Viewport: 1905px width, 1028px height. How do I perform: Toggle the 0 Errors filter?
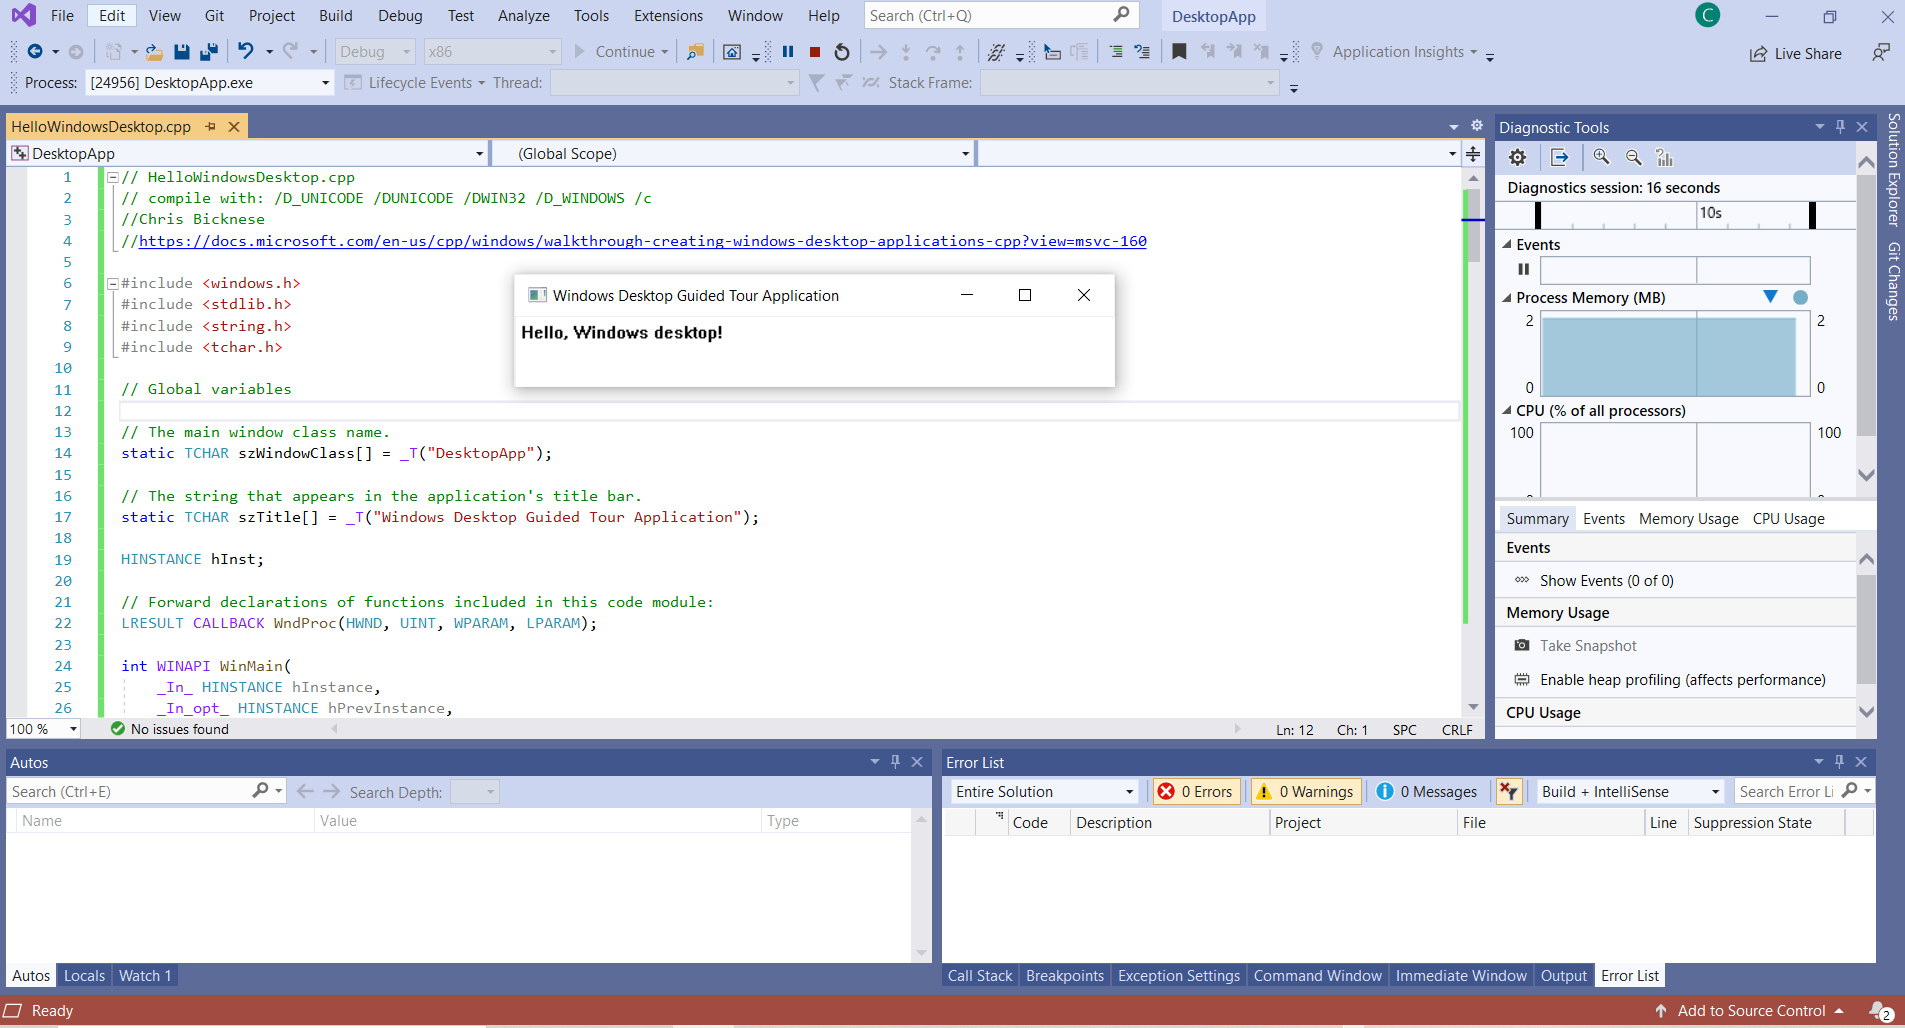click(1197, 791)
